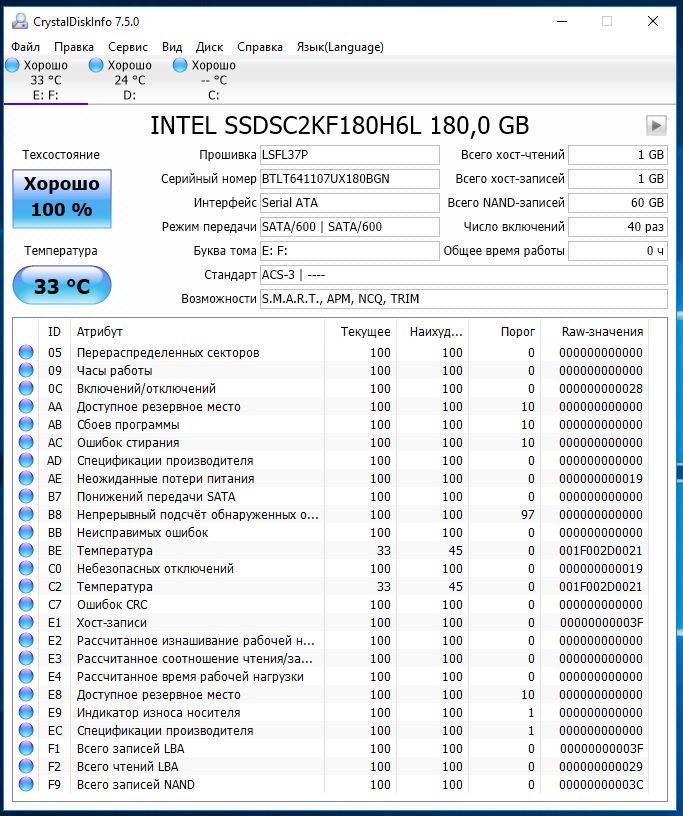The height and width of the screenshot is (816, 683).
Task: Click status circle for attribute AB
Action: coord(26,424)
